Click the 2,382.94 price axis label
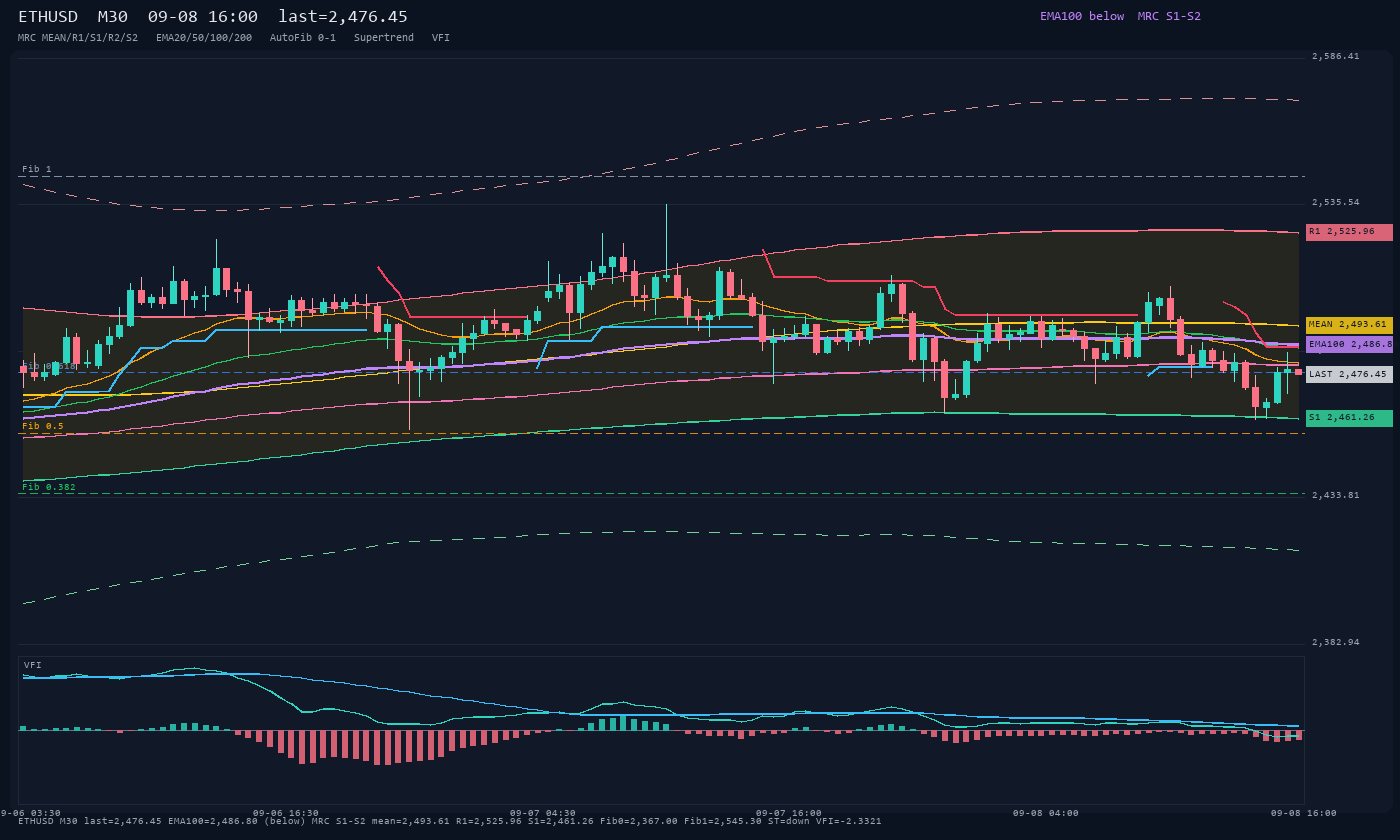Image resolution: width=1400 pixels, height=840 pixels. 1336,643
